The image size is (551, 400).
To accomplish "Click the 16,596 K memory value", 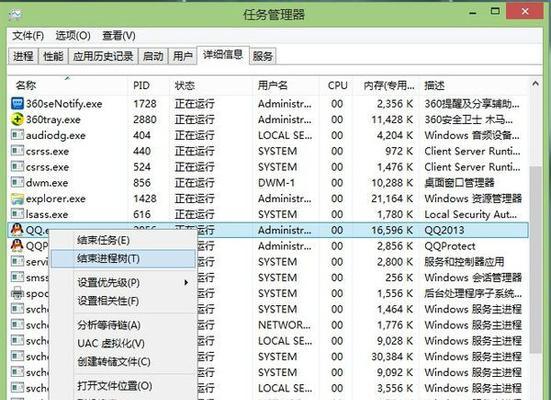I will pos(392,230).
